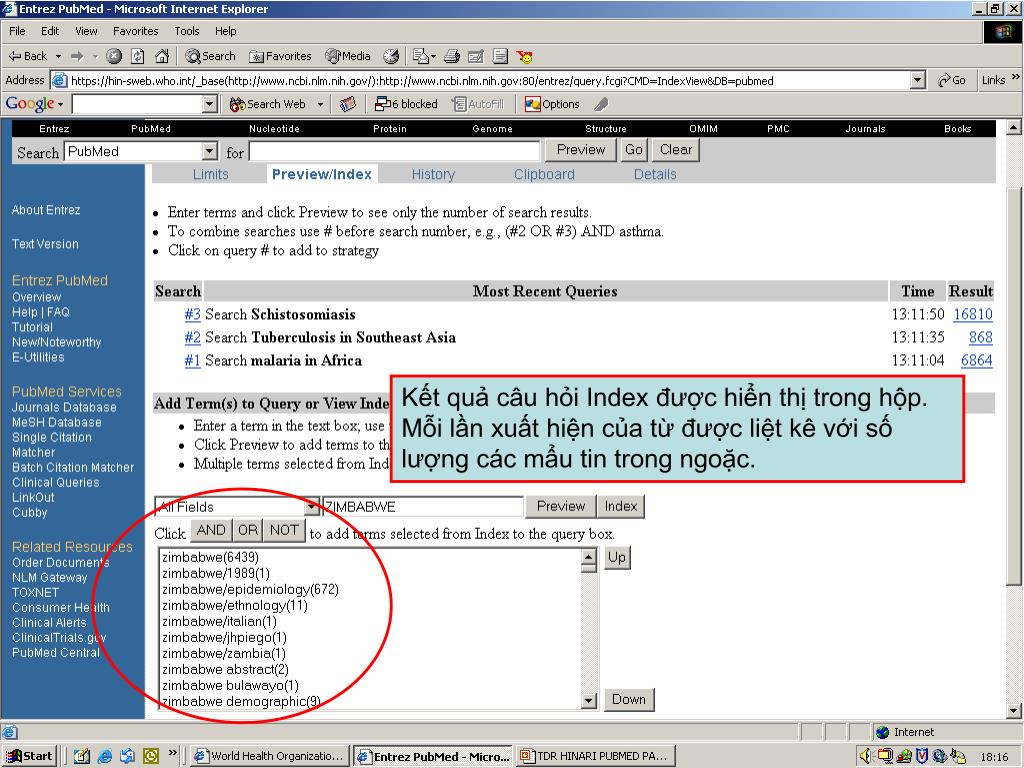This screenshot has height=768, width=1024.
Task: Click the NOT operator button
Action: pos(284,530)
